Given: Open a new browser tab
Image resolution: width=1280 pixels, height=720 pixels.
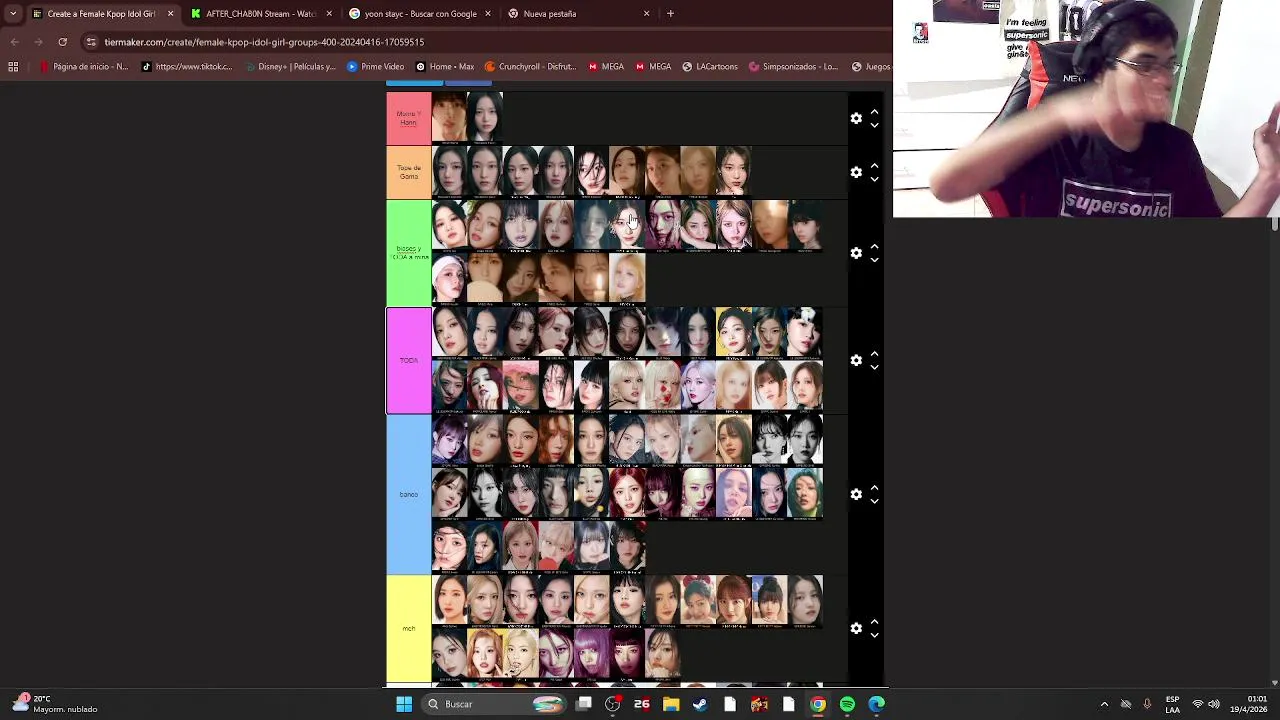Looking at the screenshot, I should point(670,14).
